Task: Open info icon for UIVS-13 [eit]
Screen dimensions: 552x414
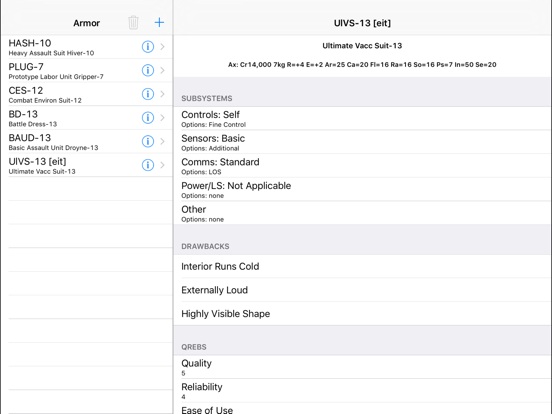Action: [x=148, y=165]
